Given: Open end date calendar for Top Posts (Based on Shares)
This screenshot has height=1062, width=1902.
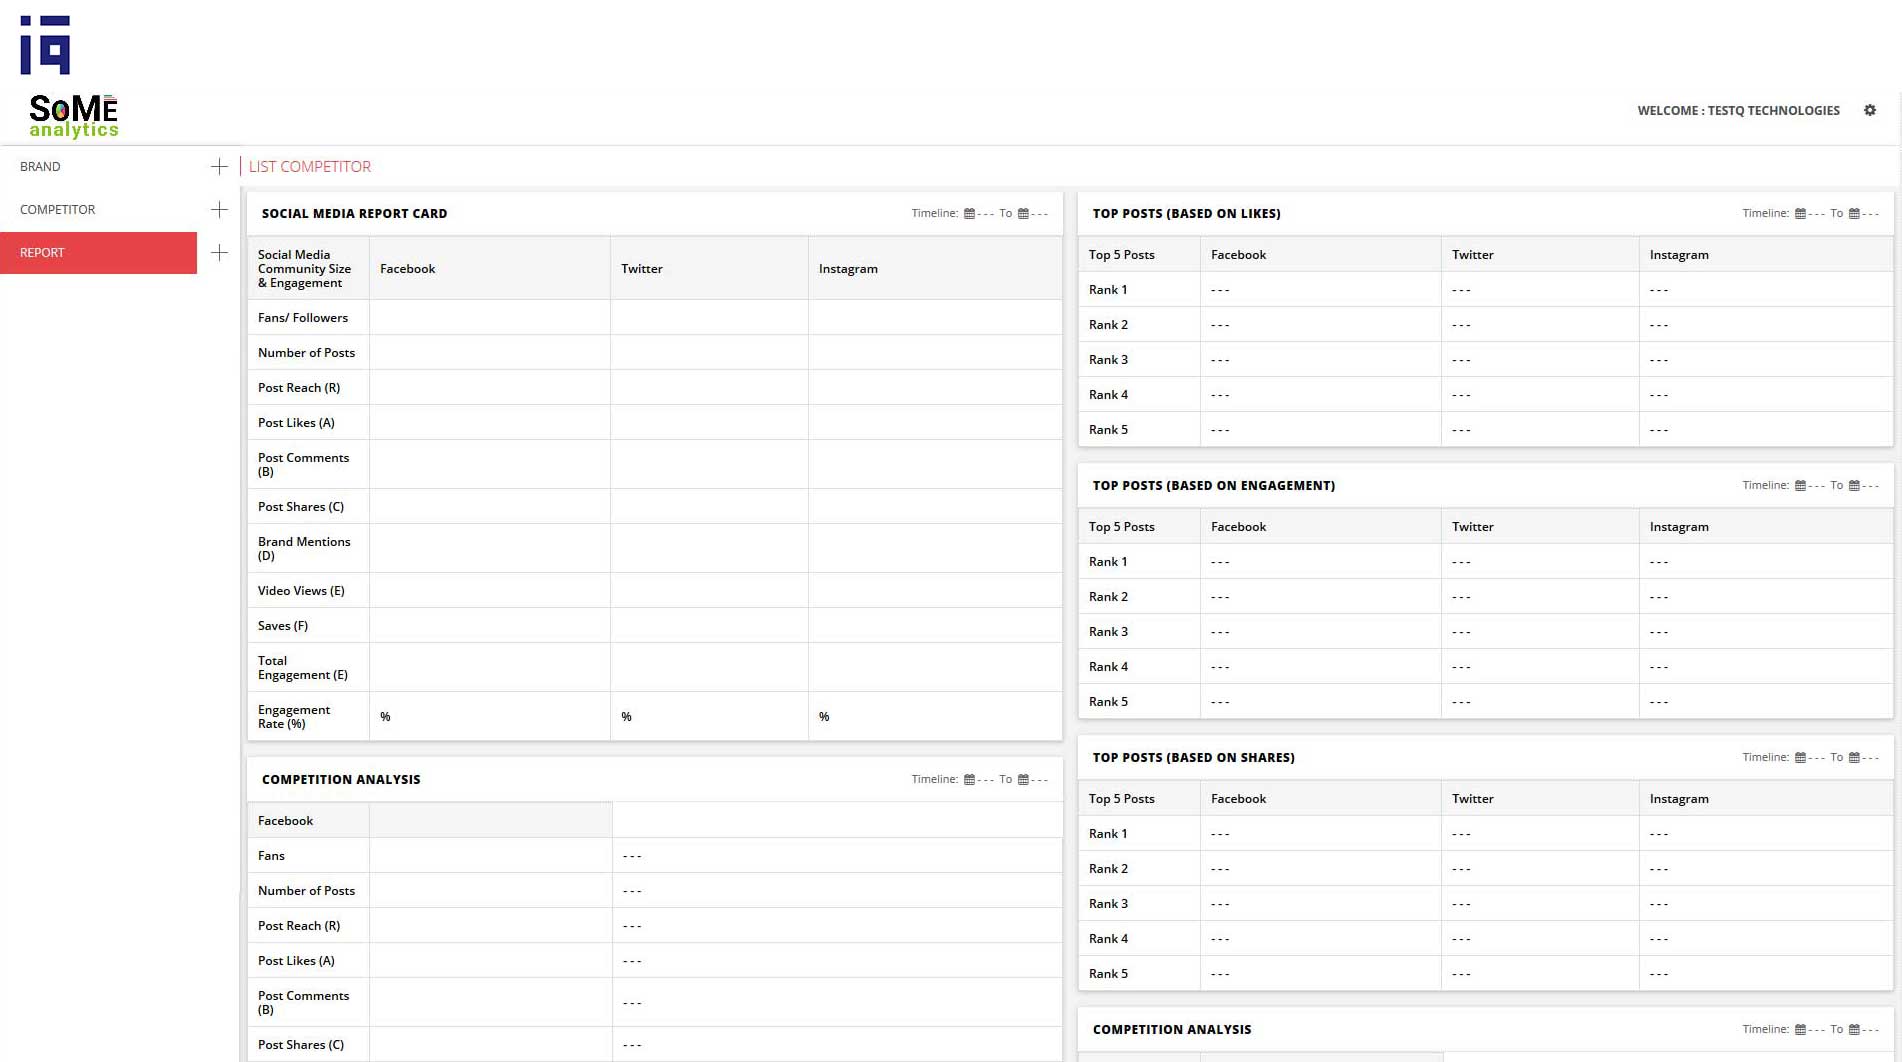Looking at the screenshot, I should pos(1854,757).
